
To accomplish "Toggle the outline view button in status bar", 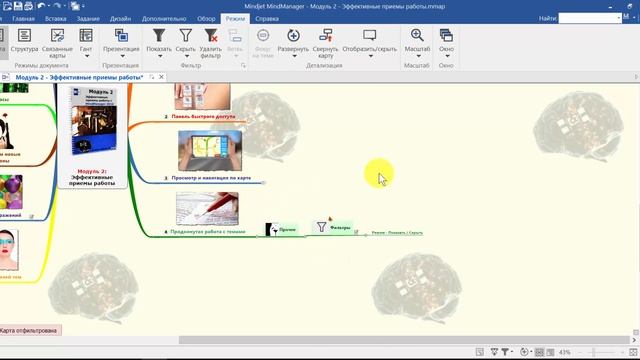I will 550,352.
